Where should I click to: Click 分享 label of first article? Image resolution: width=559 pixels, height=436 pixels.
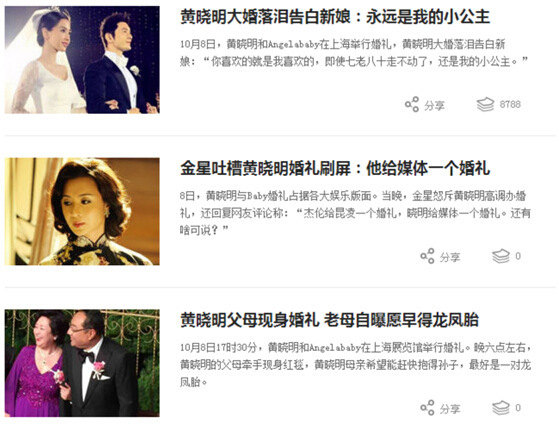pyautogui.click(x=434, y=106)
